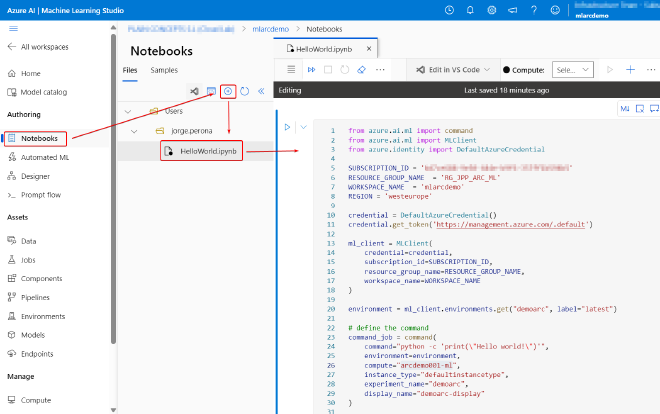The height and width of the screenshot is (414, 660).
Task: Click VS Code icon in file explorer toolbar
Action: pyautogui.click(x=194, y=91)
